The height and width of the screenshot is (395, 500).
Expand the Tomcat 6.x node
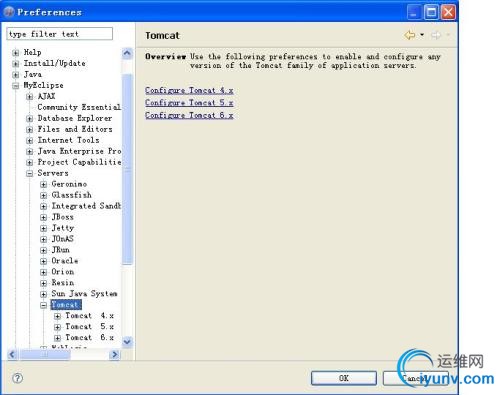click(x=57, y=338)
